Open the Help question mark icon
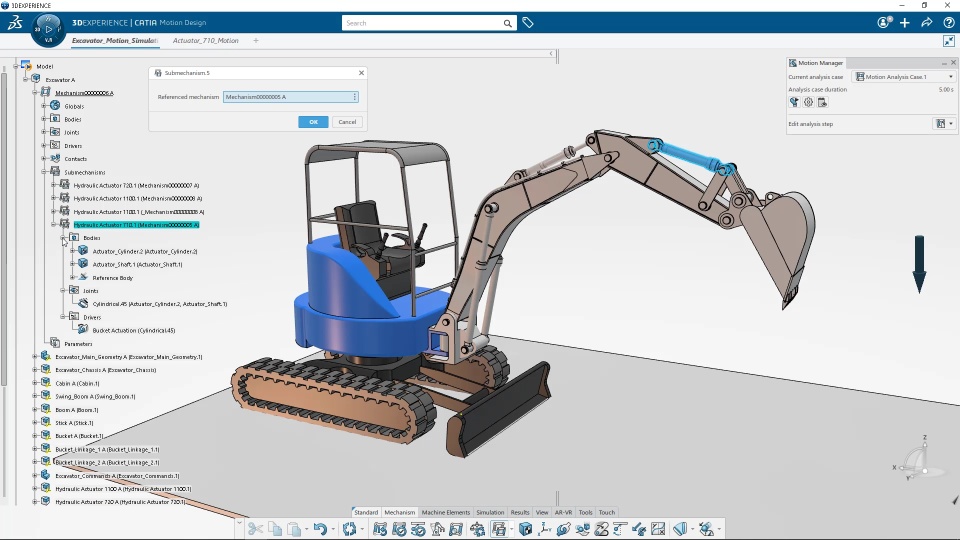 (x=948, y=23)
